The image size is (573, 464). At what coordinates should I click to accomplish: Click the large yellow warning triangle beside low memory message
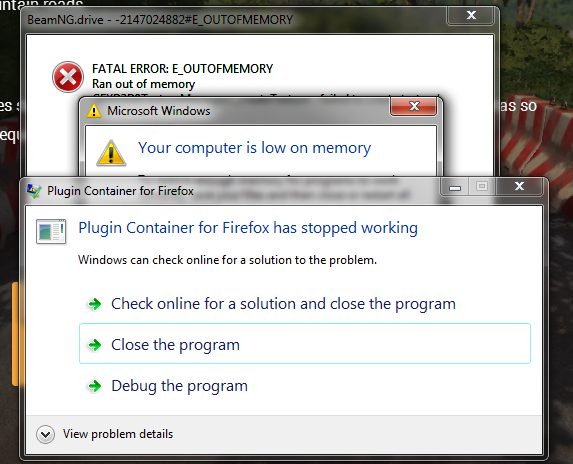(x=111, y=153)
